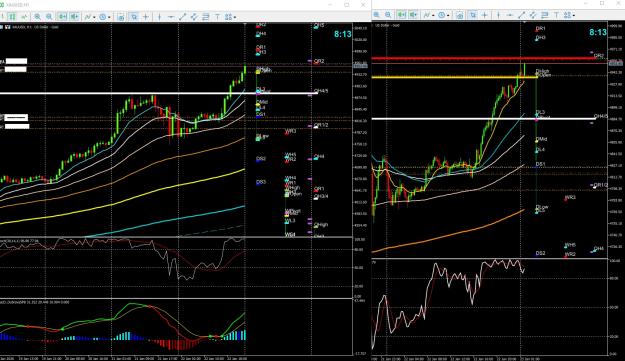Open chart templates icon in left toolbar
625x361 pixels.
coord(121,17)
